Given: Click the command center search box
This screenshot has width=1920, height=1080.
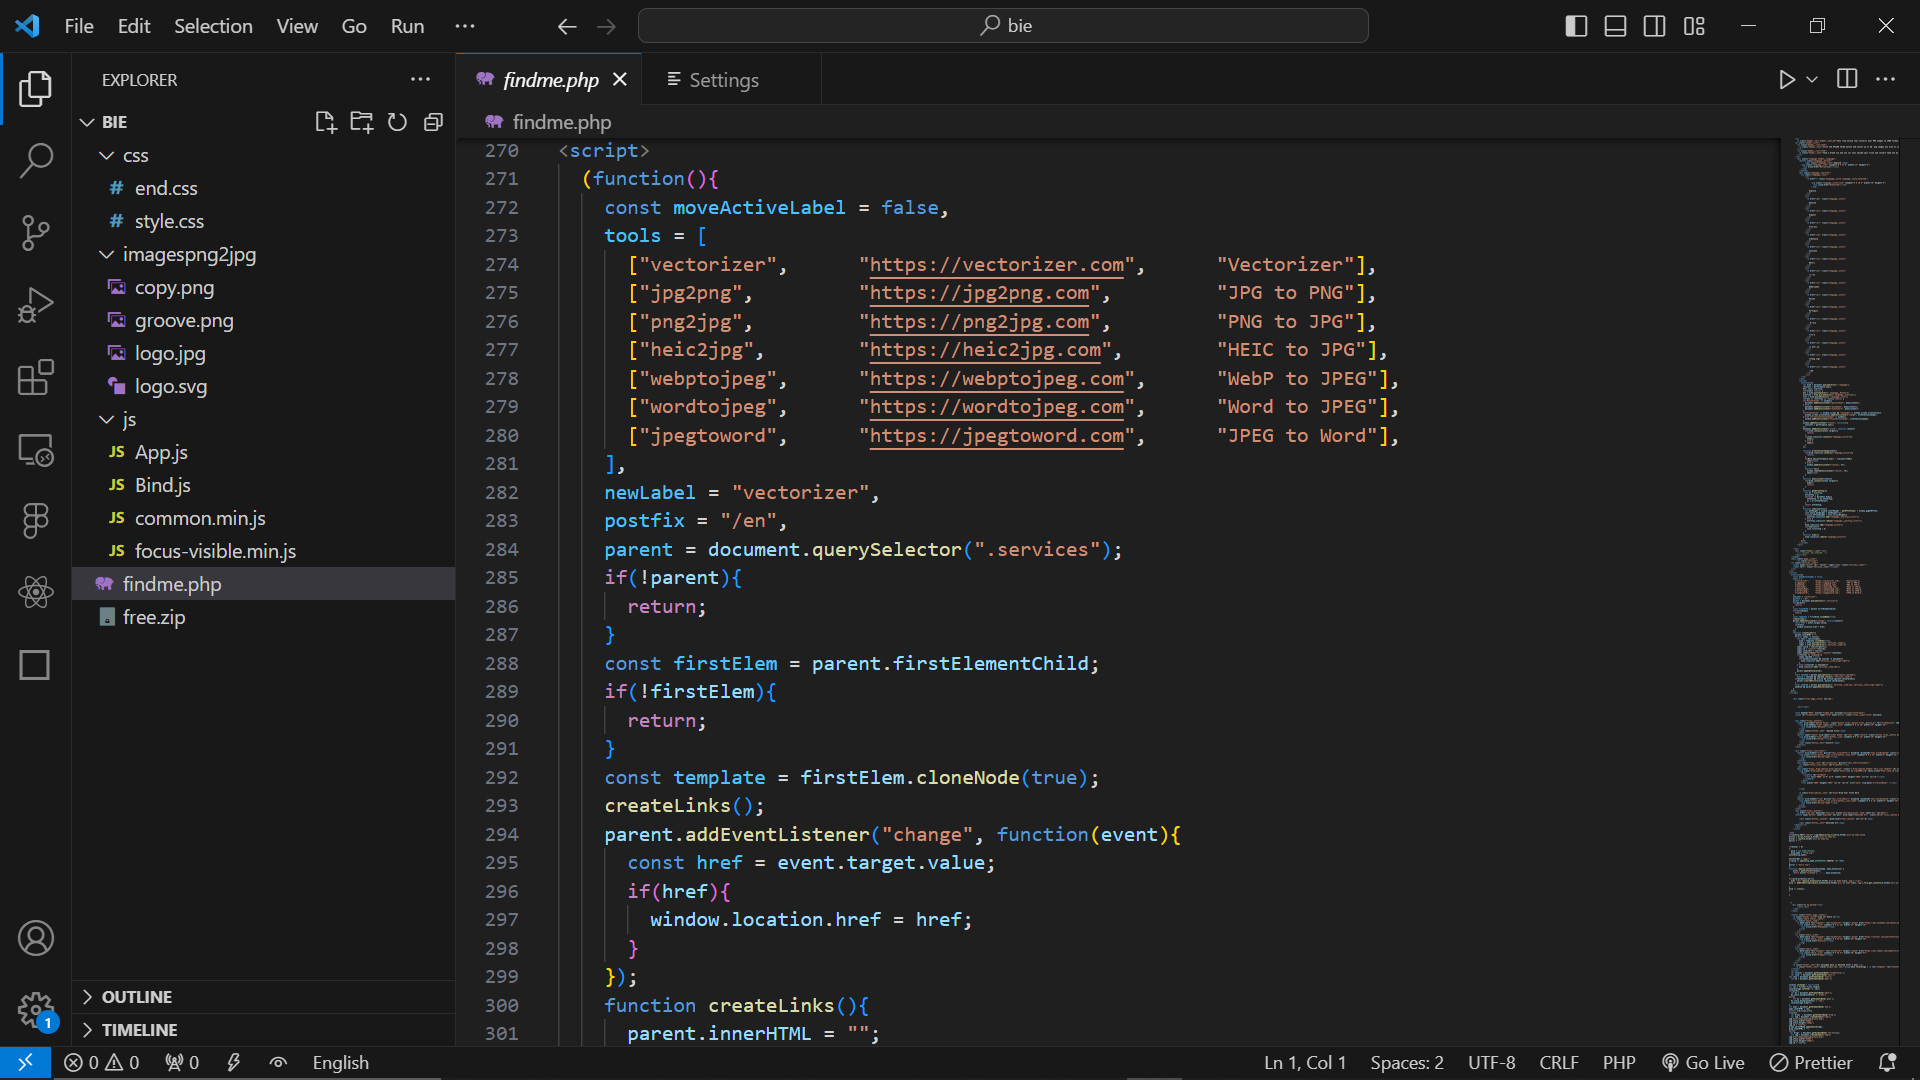Looking at the screenshot, I should [1003, 26].
